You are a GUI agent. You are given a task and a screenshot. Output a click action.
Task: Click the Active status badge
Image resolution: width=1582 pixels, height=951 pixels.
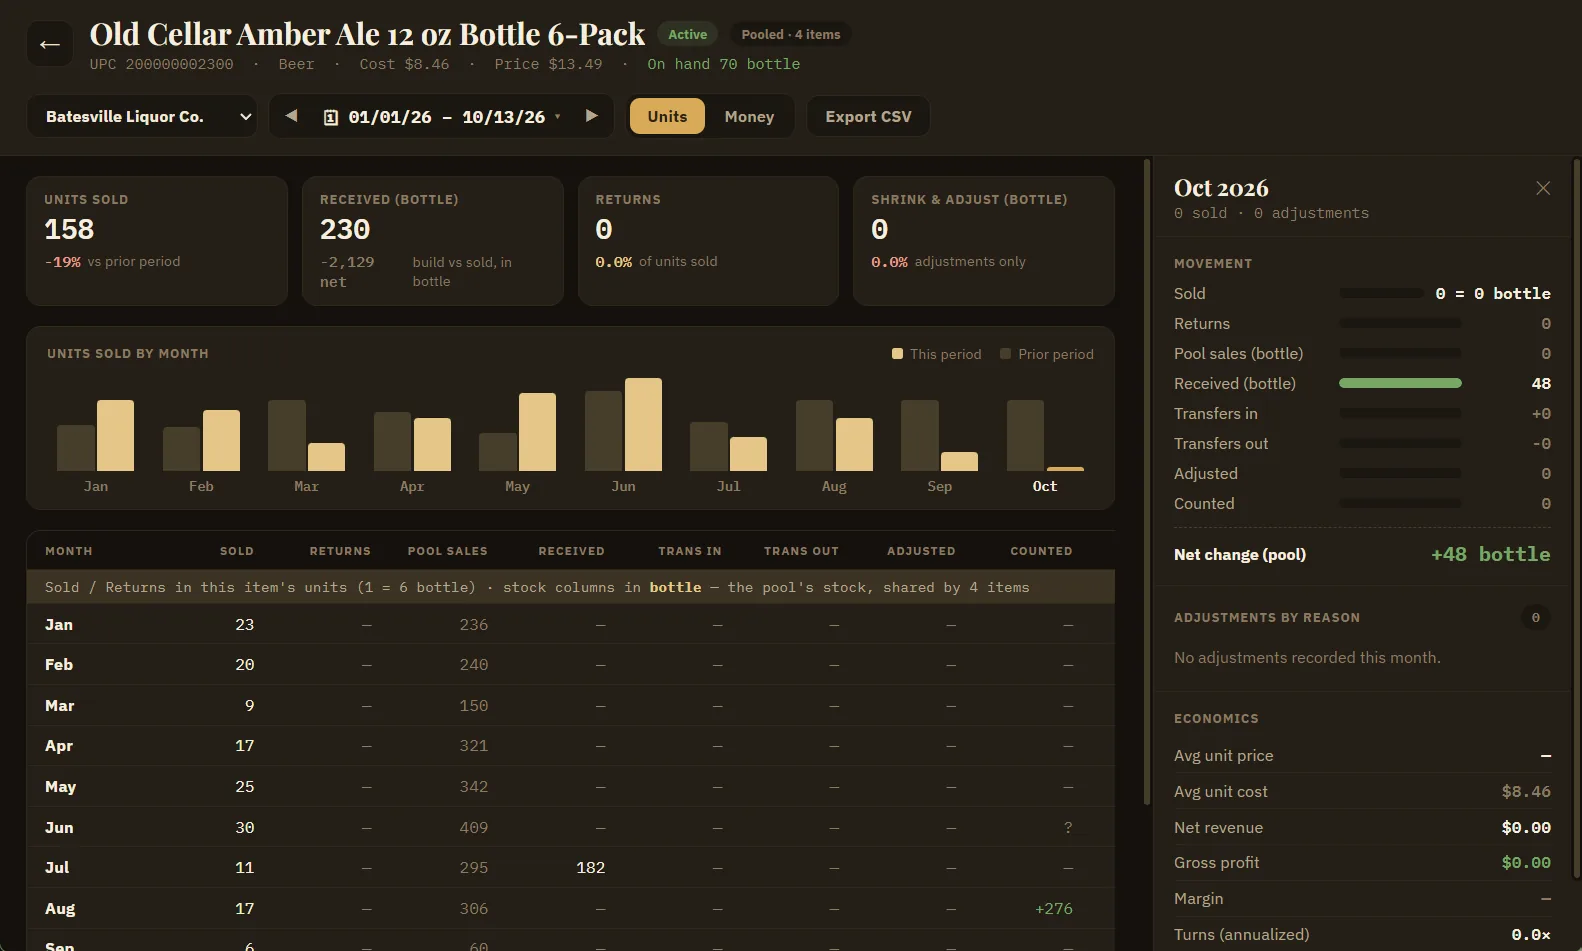coord(687,34)
